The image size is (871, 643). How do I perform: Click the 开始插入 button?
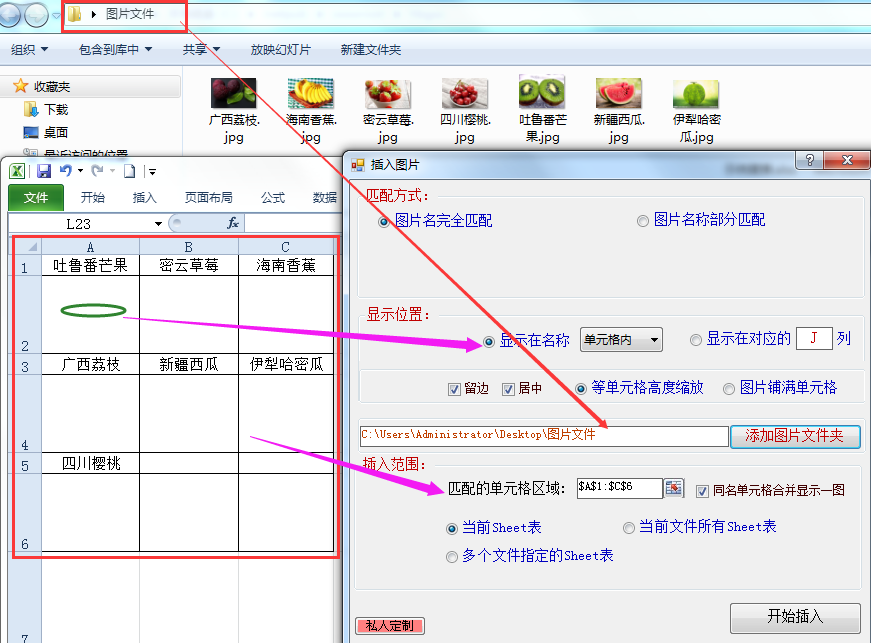(x=794, y=617)
